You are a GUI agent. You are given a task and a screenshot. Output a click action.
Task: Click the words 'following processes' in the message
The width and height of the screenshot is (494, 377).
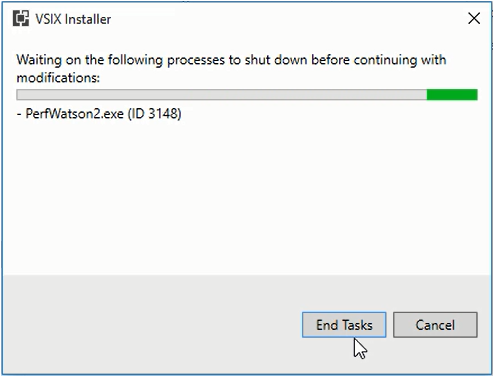point(166,60)
